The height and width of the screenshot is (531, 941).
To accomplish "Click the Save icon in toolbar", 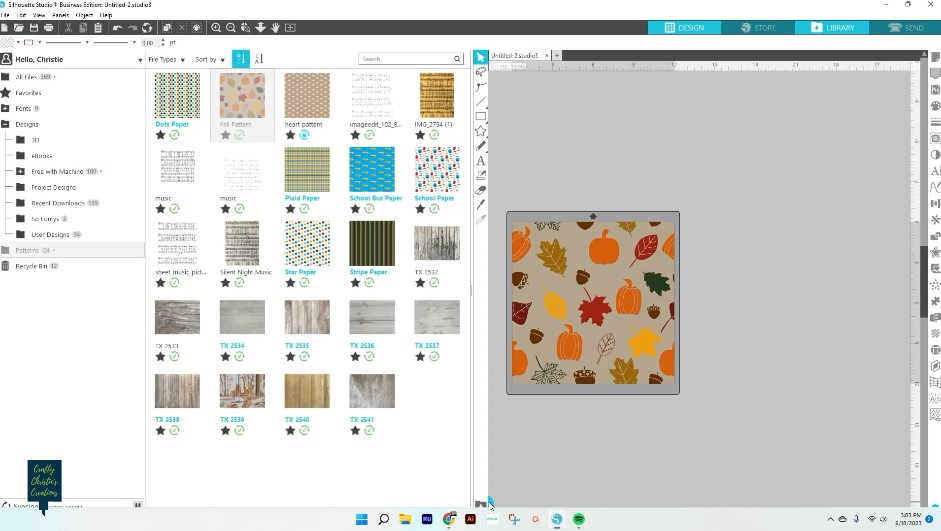I will click(34, 28).
